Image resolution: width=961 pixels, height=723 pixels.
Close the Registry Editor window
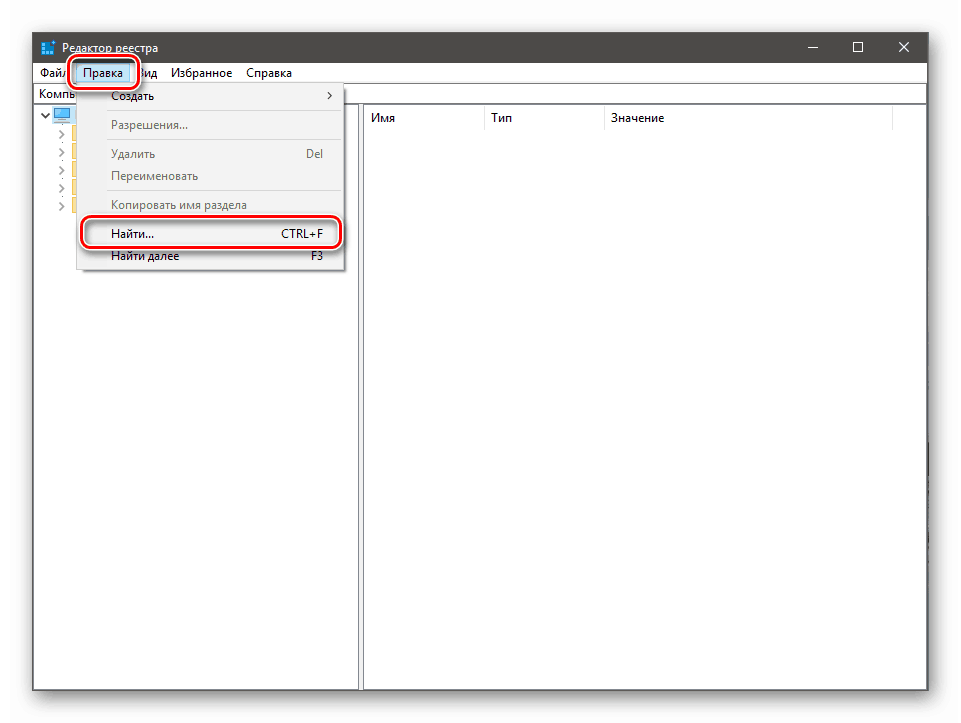point(904,48)
